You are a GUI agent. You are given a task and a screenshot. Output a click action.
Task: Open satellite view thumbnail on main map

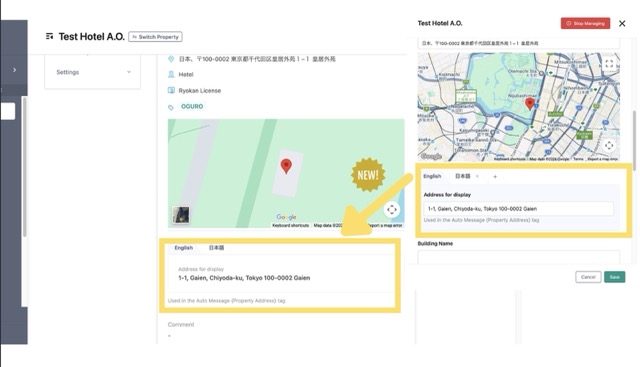coord(181,215)
